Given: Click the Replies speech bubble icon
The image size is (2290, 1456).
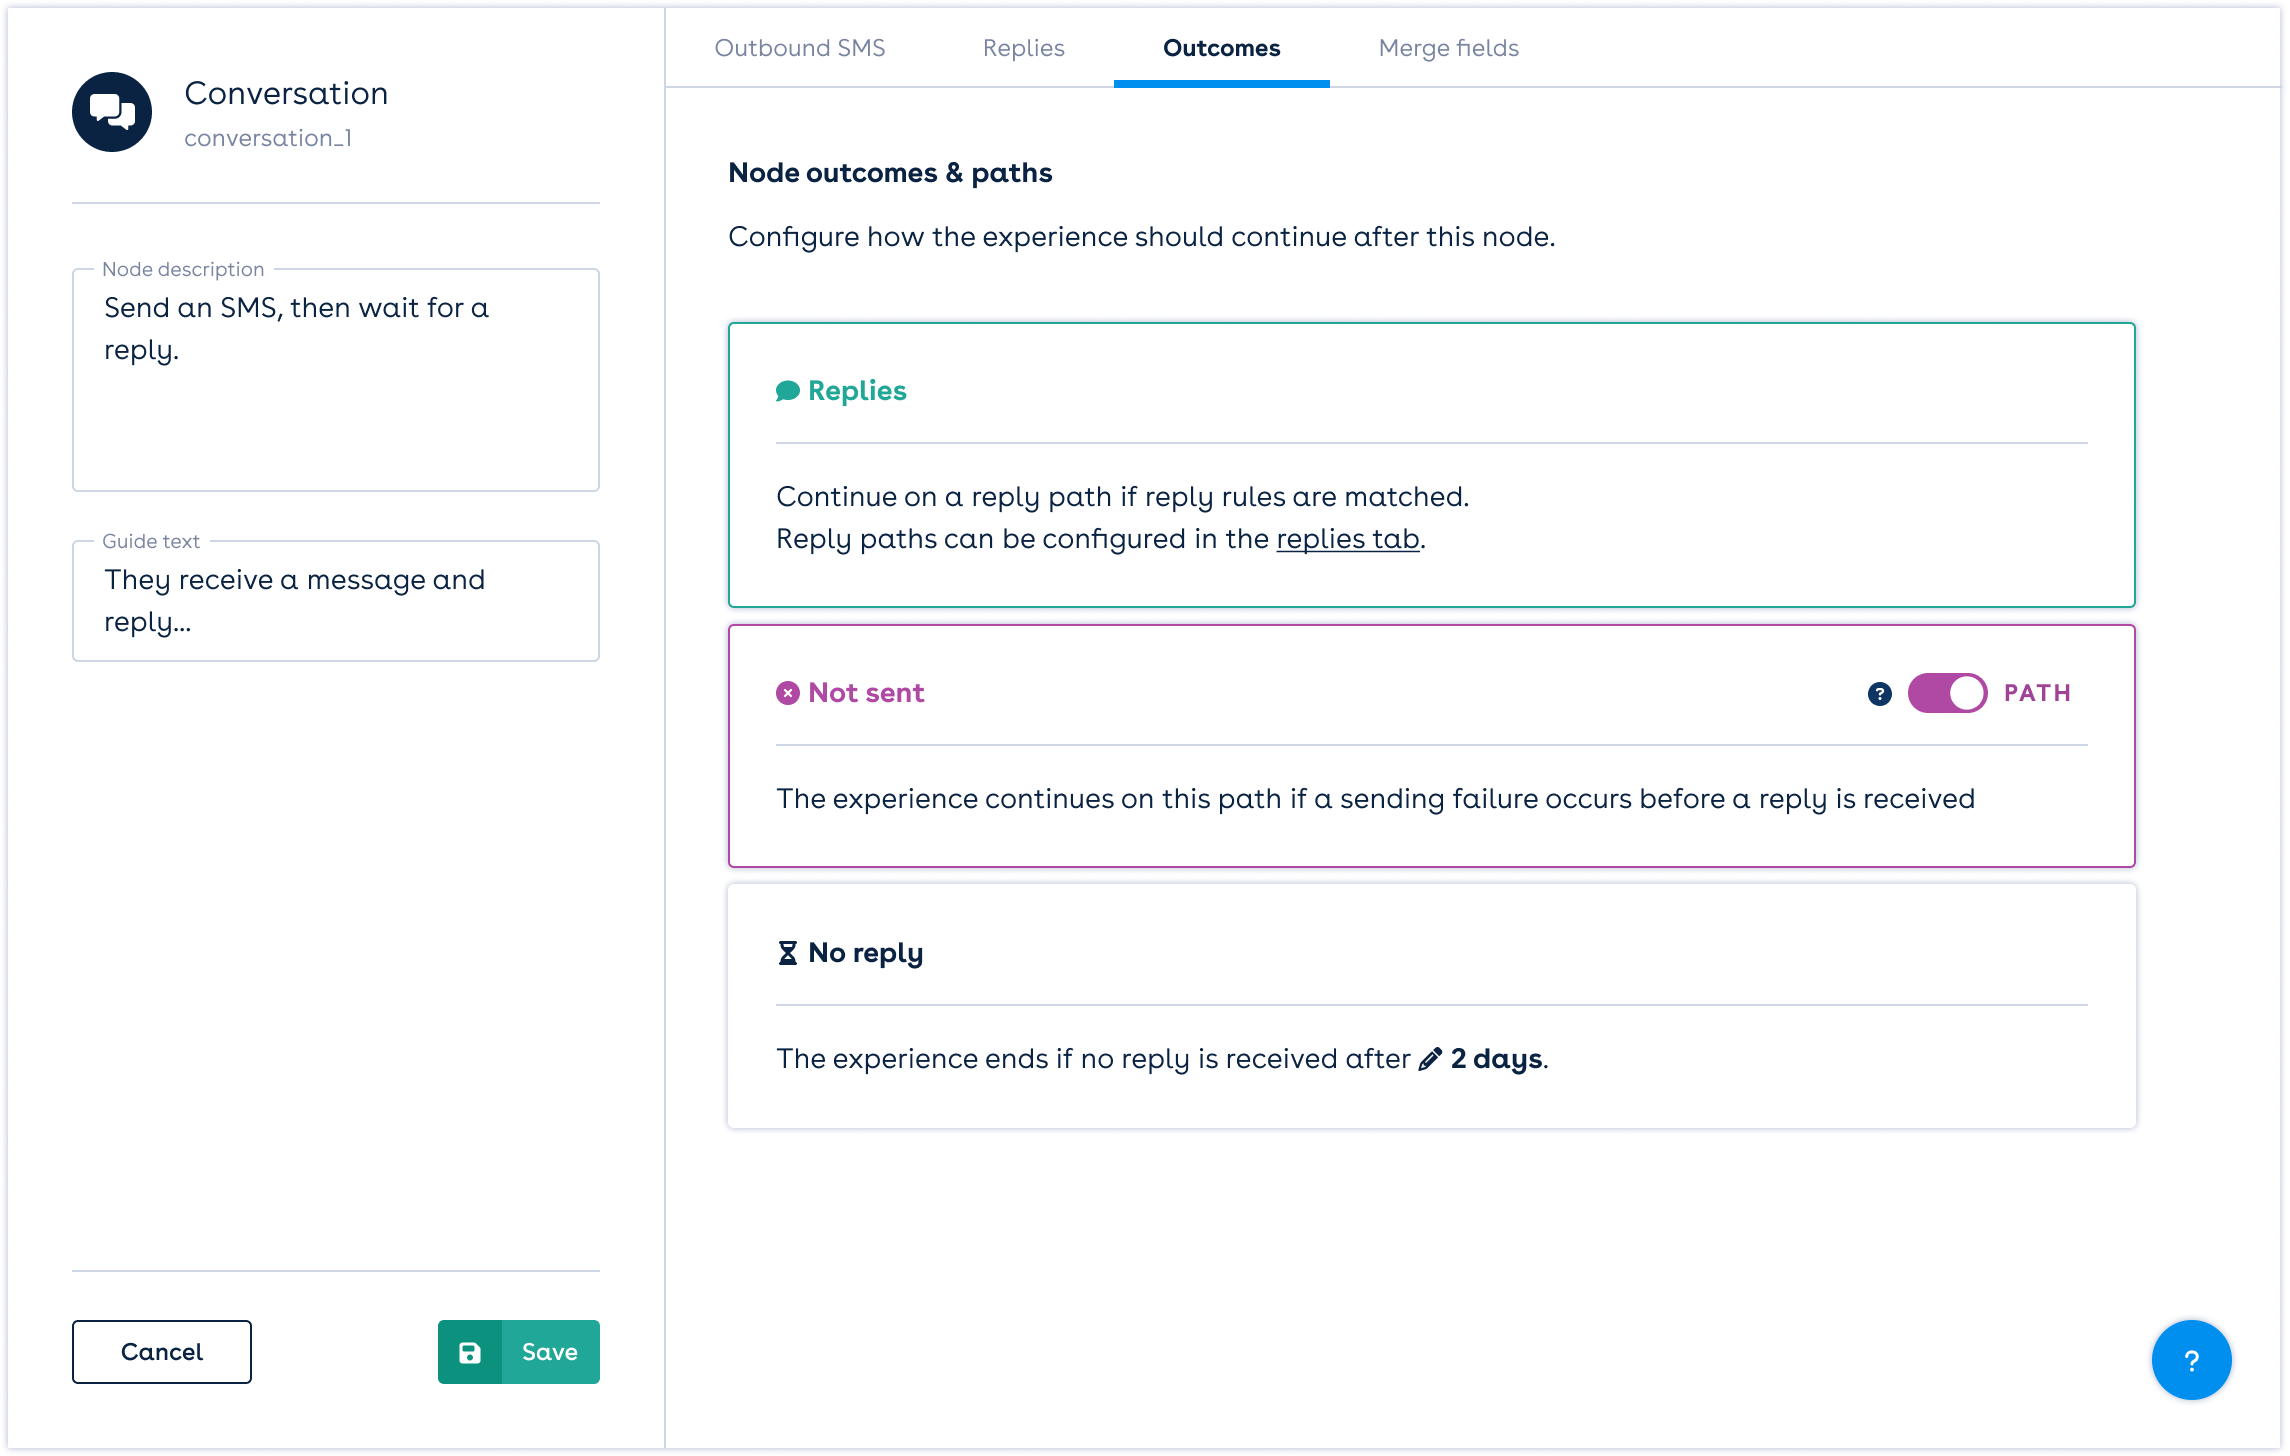Looking at the screenshot, I should [788, 391].
